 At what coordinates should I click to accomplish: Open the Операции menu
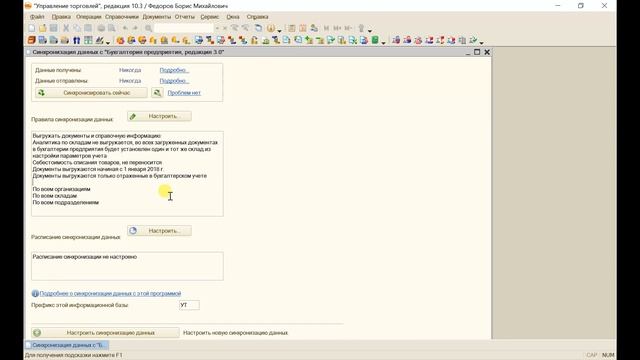(88, 17)
